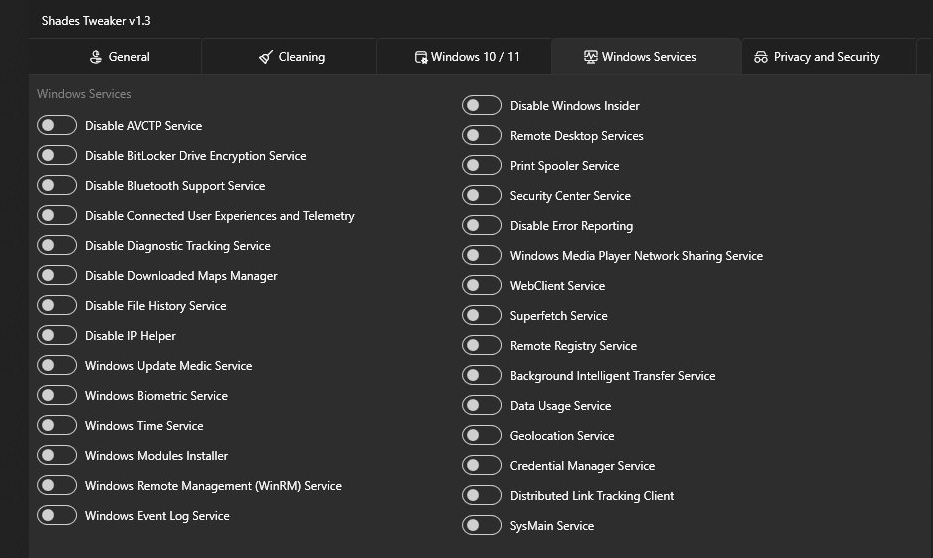Viewport: 933px width, 558px height.
Task: Toggle Windows Event Log Service switch
Action: 57,515
